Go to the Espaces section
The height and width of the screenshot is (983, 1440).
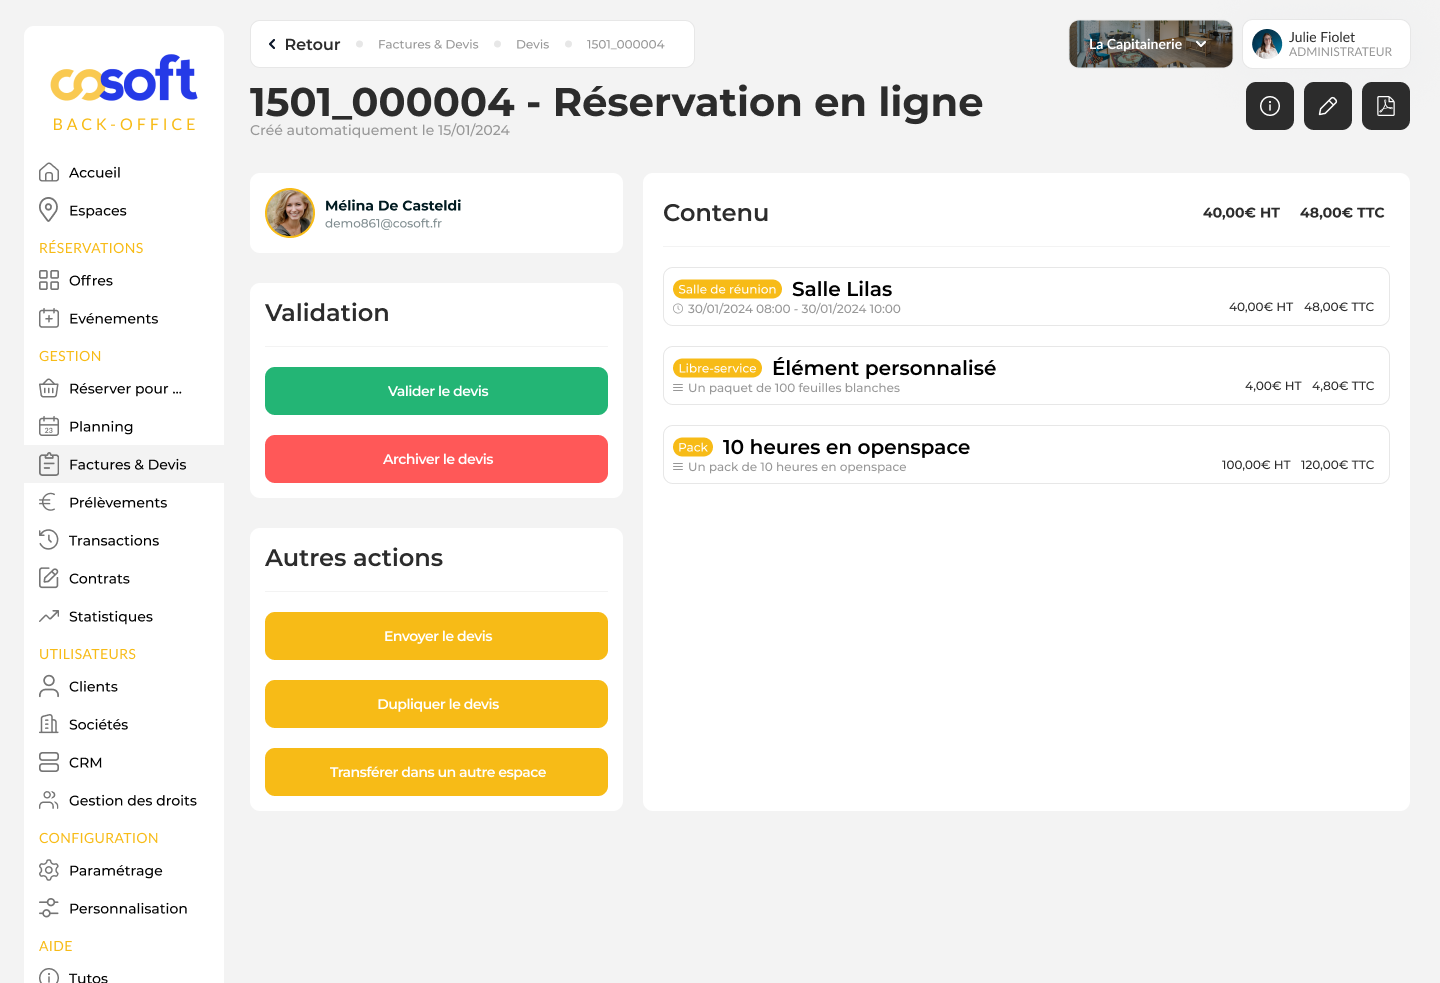point(124,210)
